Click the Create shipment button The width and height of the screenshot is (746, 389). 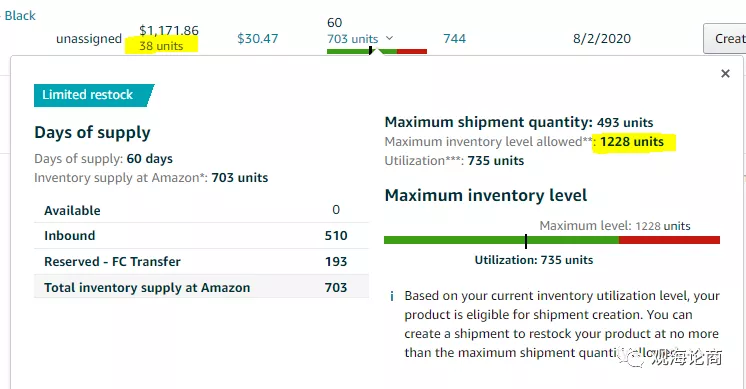pyautogui.click(x=725, y=39)
